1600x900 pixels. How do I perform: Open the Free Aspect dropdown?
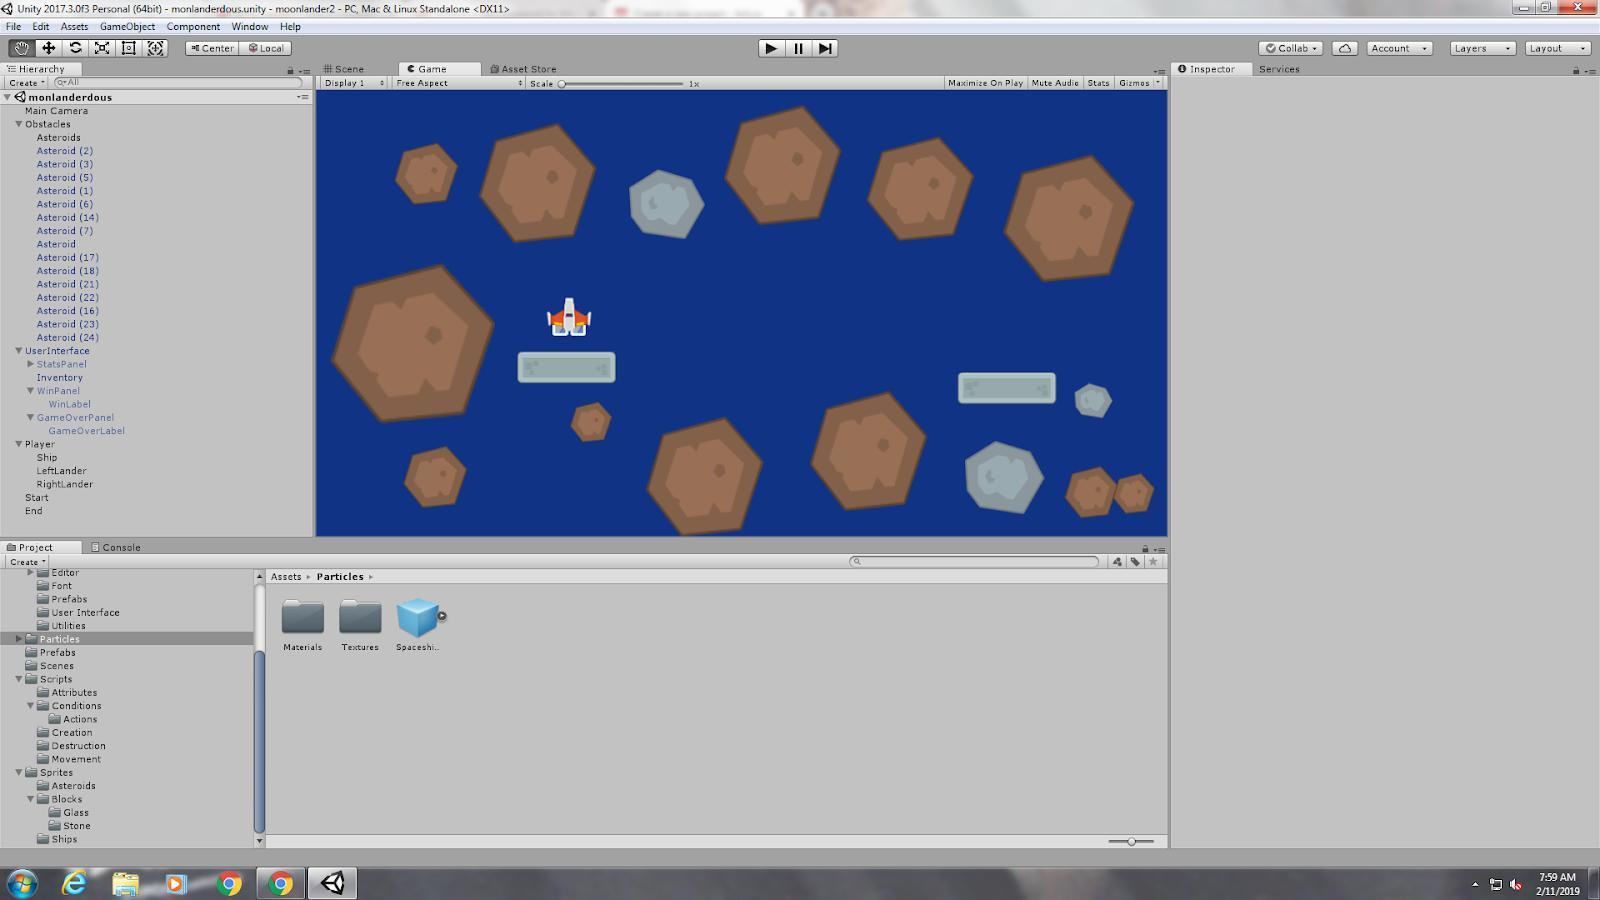point(458,83)
